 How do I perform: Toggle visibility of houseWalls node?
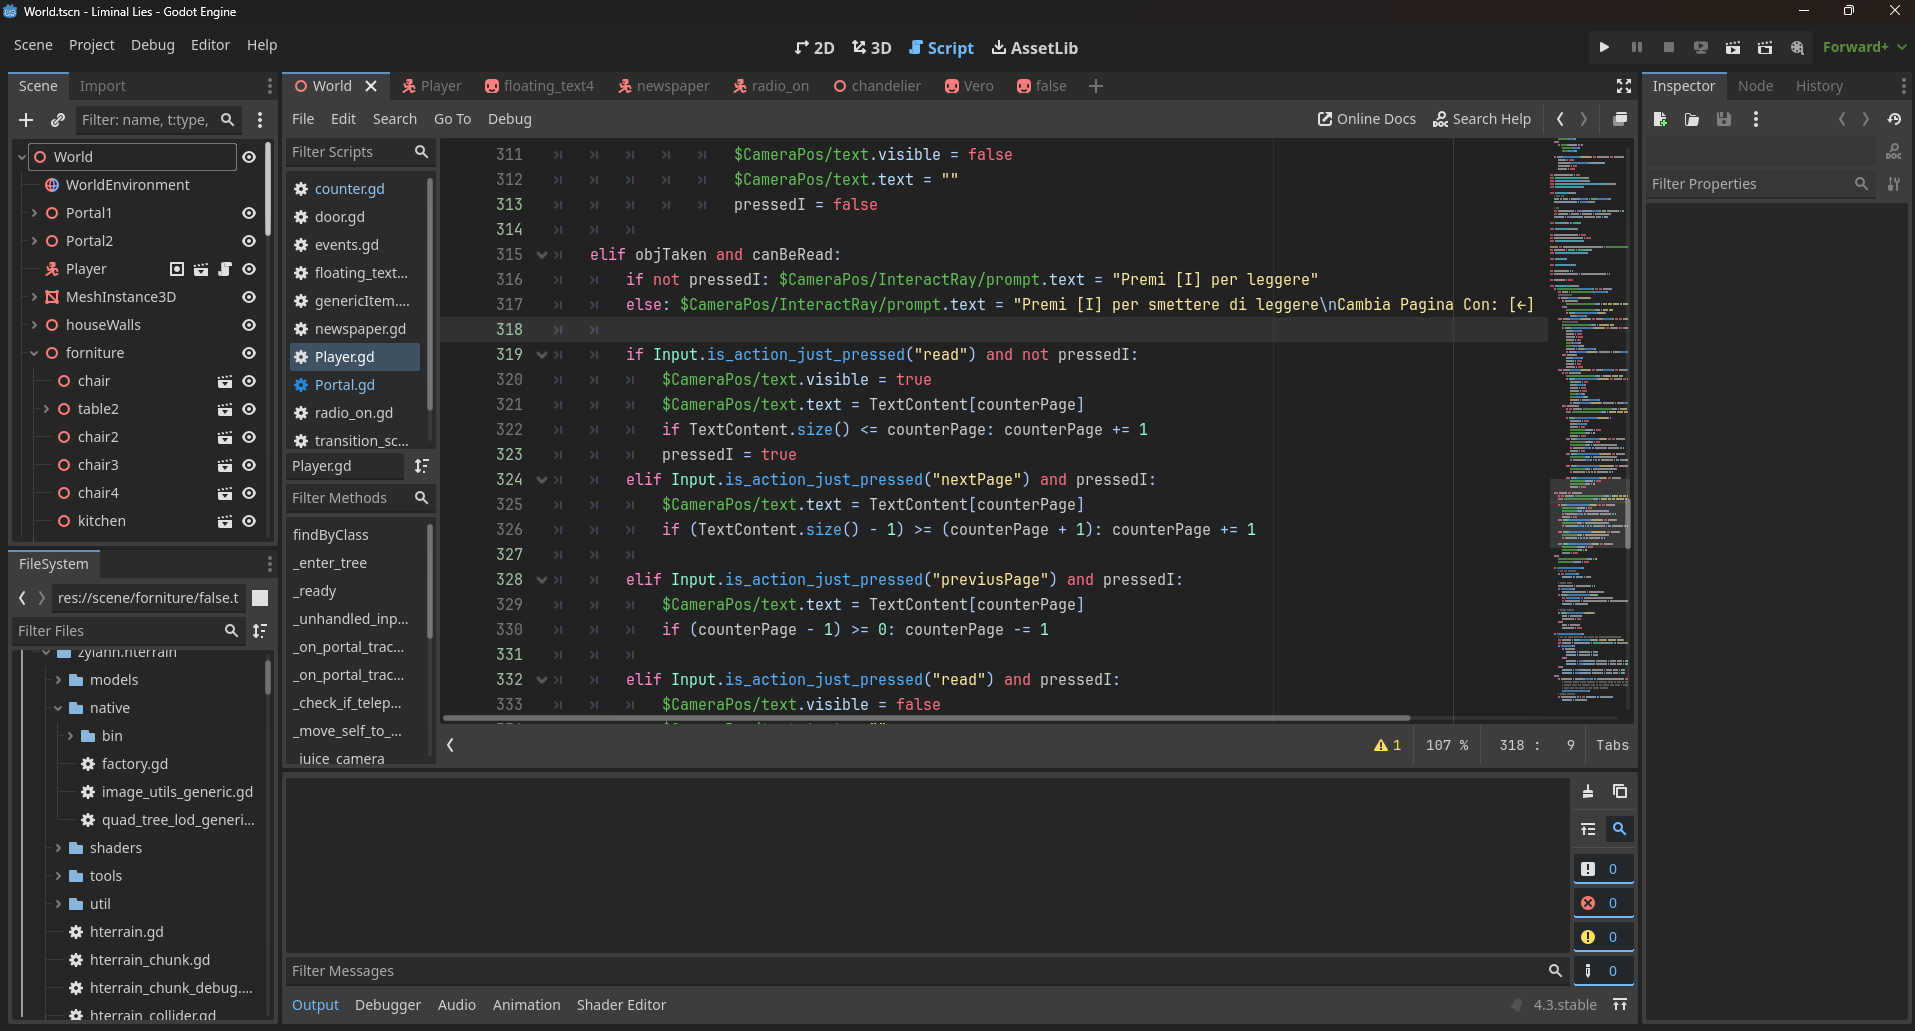click(249, 325)
